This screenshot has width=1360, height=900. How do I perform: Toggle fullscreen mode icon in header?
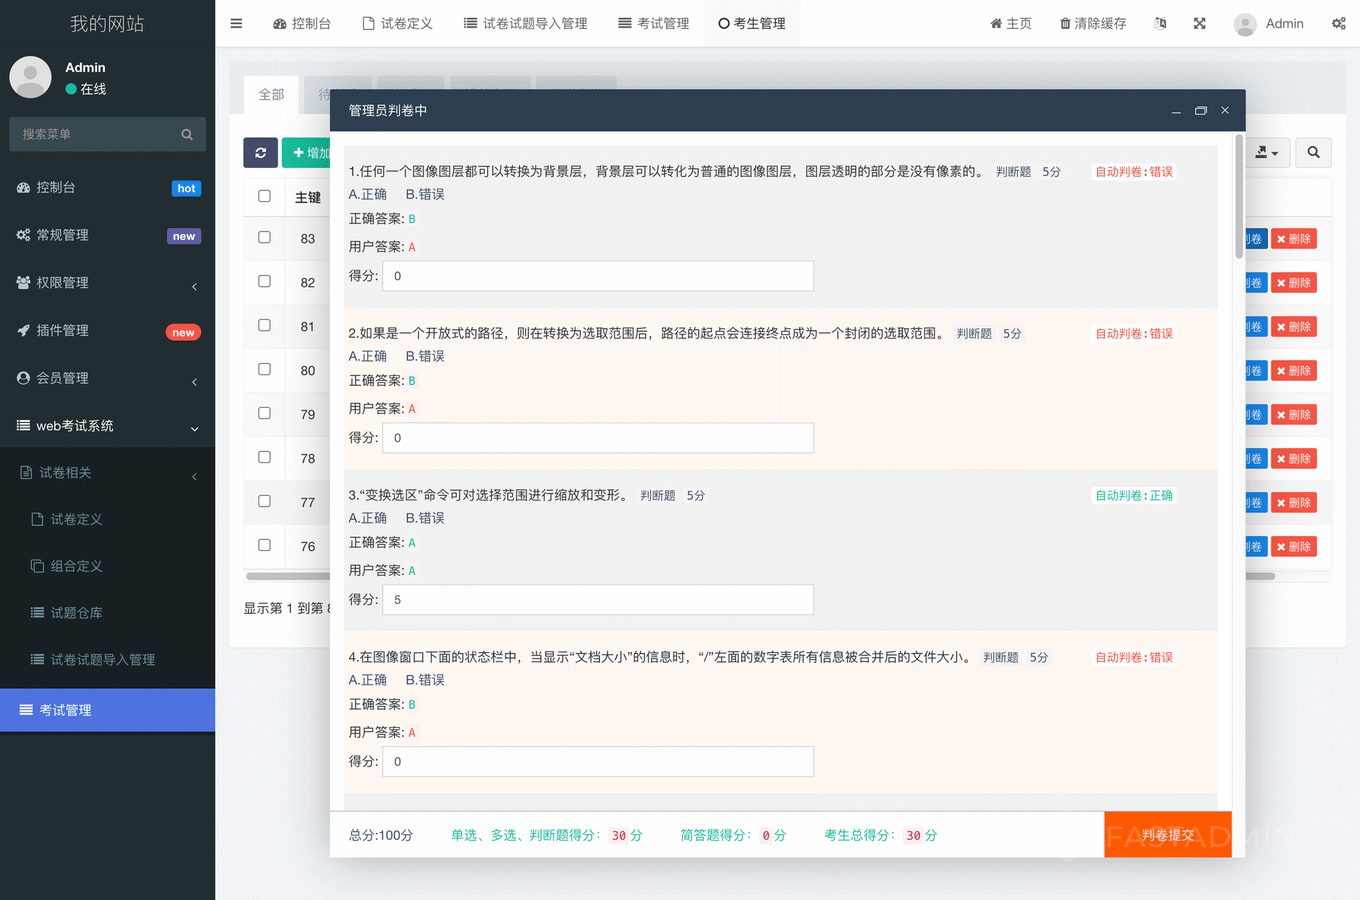(x=1199, y=23)
